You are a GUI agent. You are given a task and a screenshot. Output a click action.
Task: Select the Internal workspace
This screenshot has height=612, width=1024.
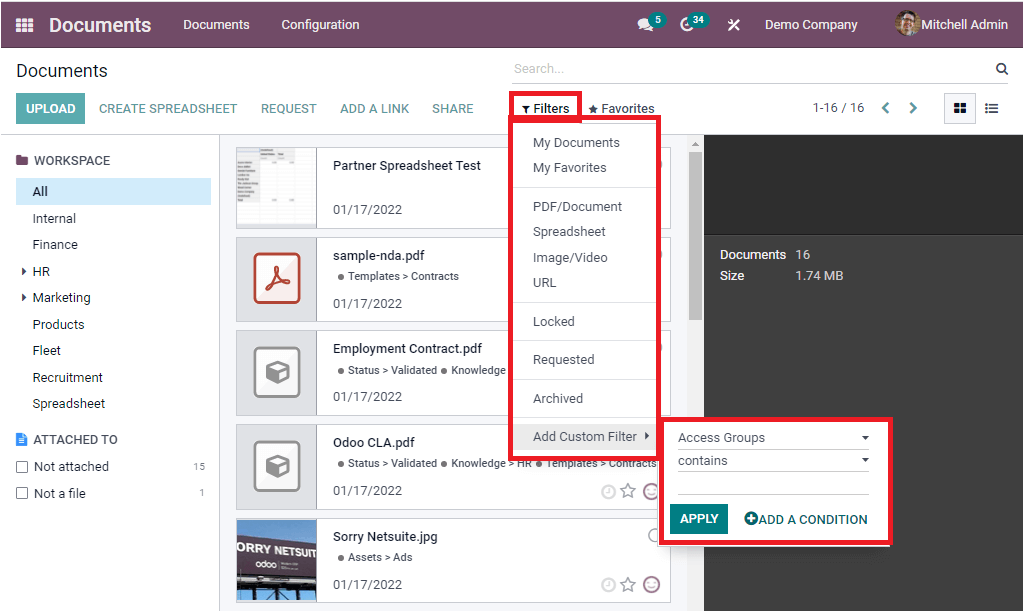[54, 218]
